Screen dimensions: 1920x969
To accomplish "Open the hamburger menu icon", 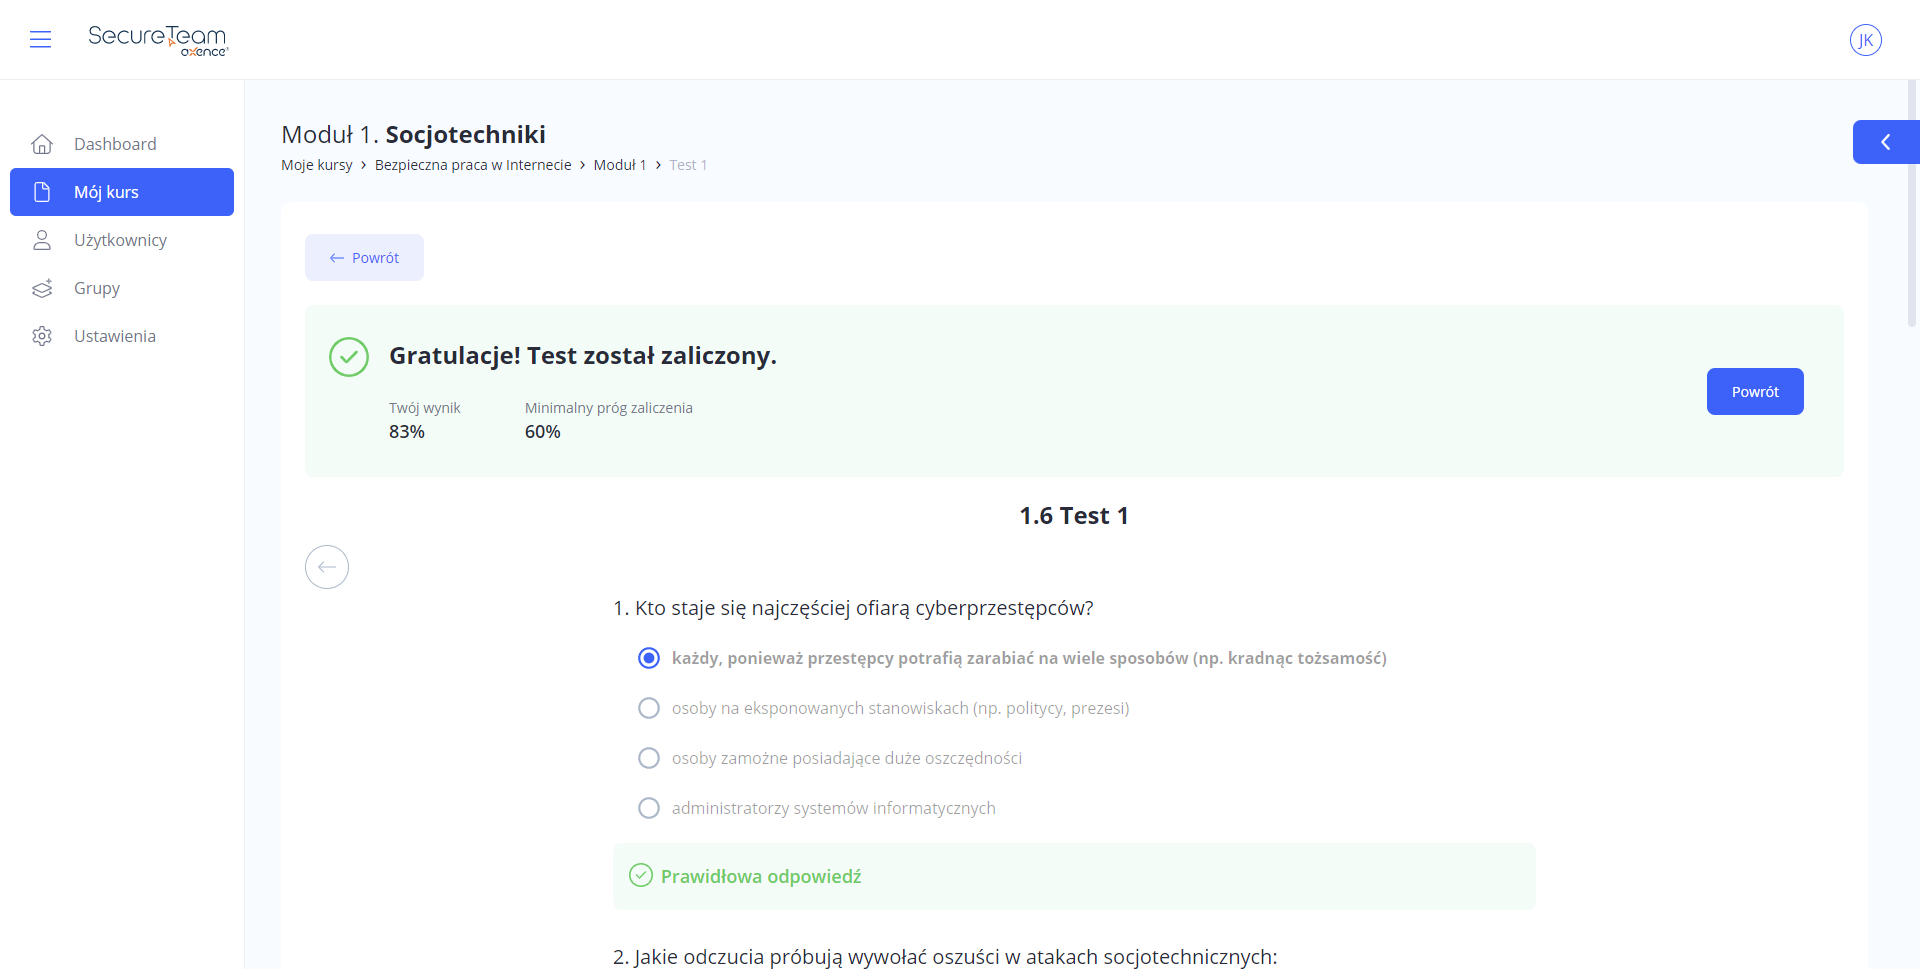I will [40, 39].
